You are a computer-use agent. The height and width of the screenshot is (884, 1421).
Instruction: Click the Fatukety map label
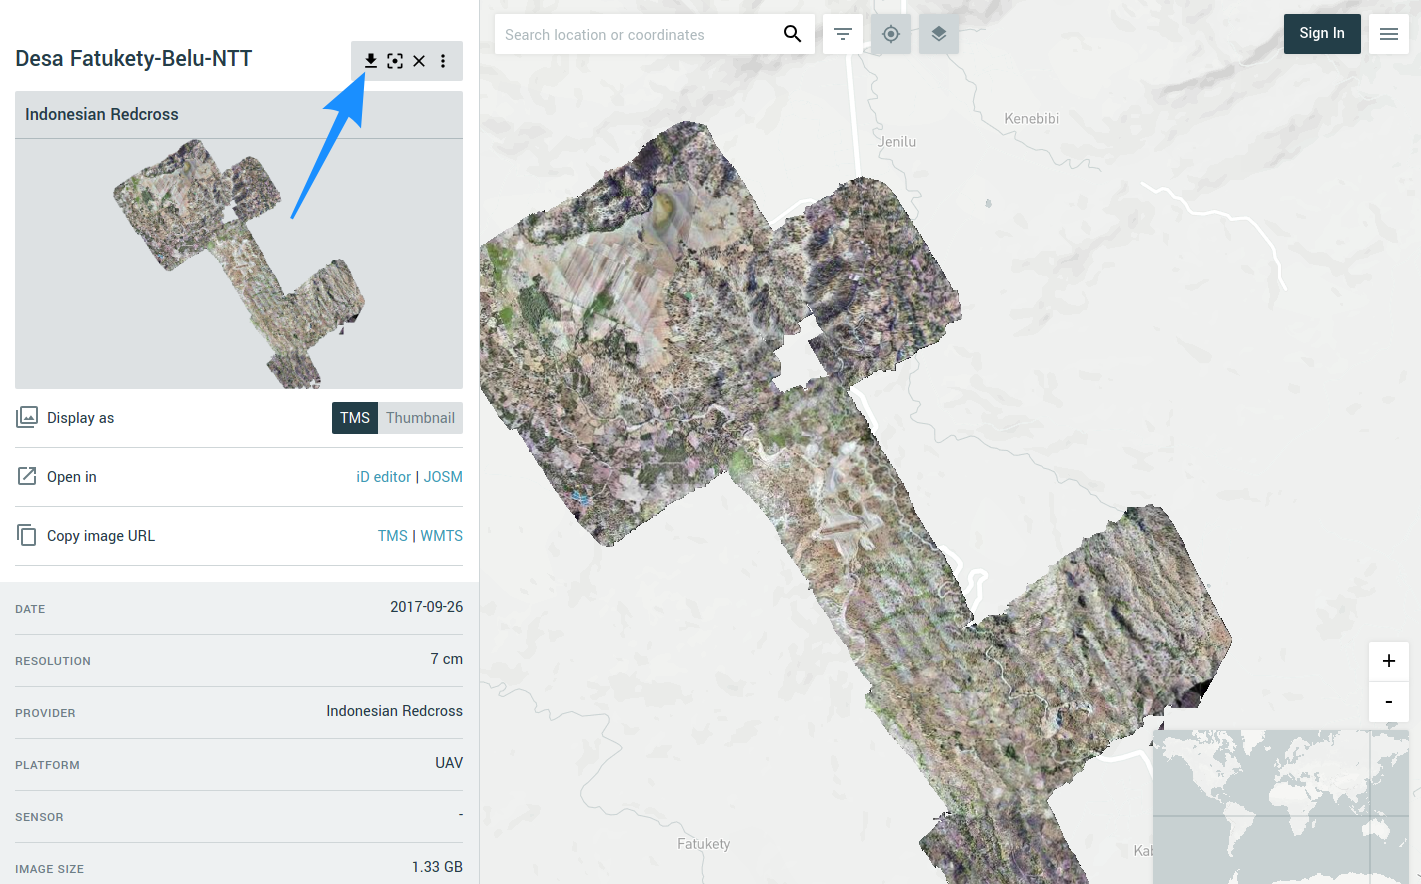[704, 844]
